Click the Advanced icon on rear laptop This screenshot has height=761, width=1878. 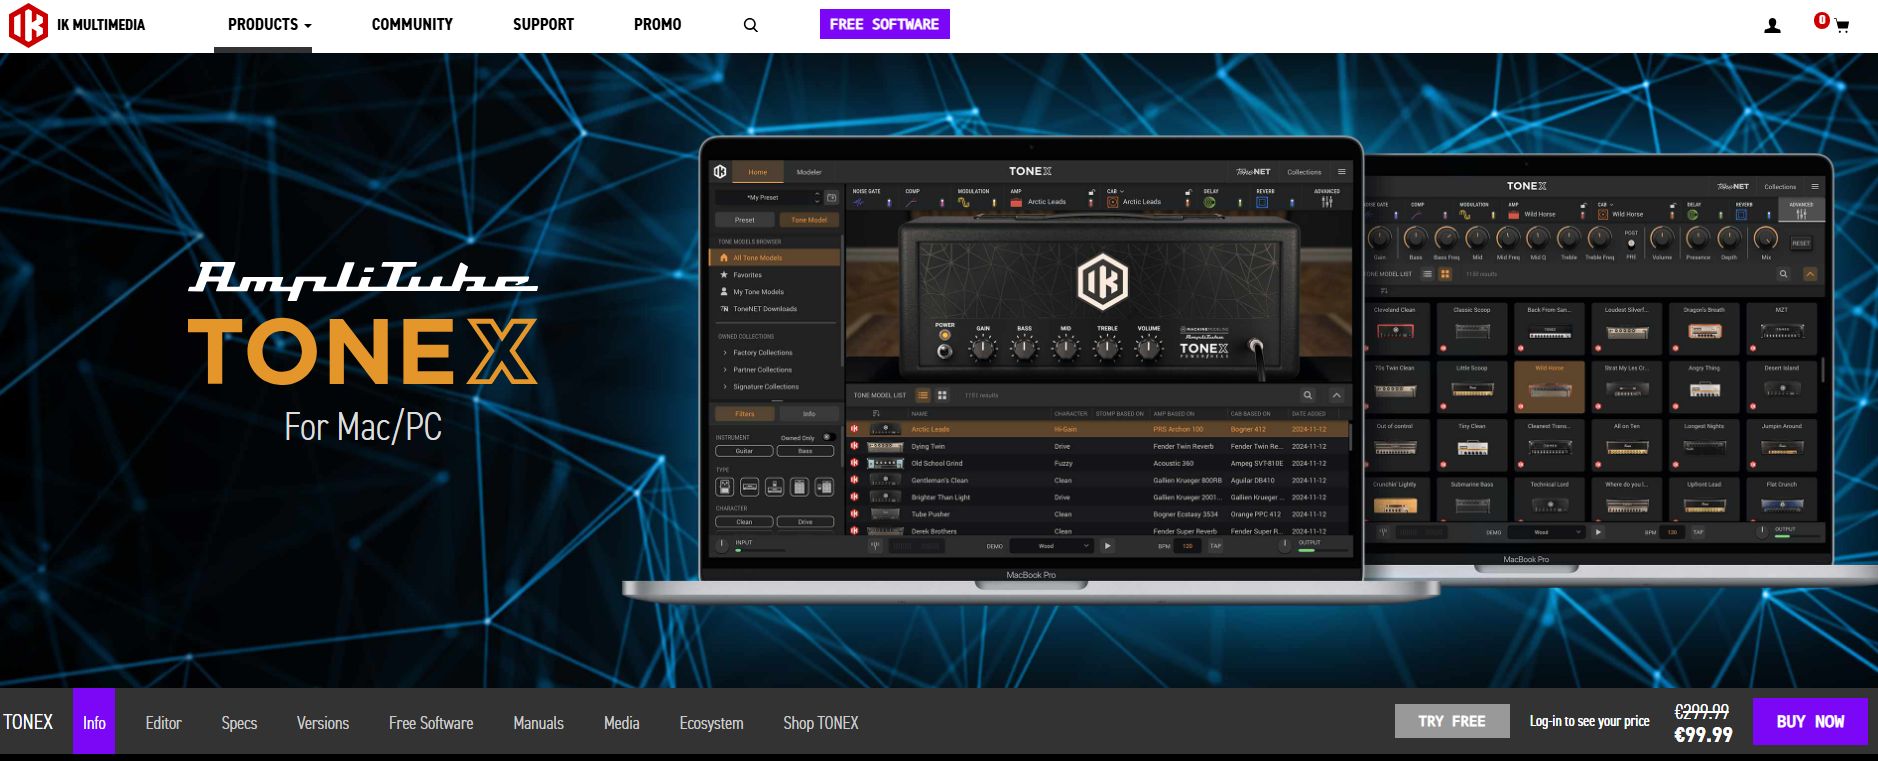[1801, 212]
